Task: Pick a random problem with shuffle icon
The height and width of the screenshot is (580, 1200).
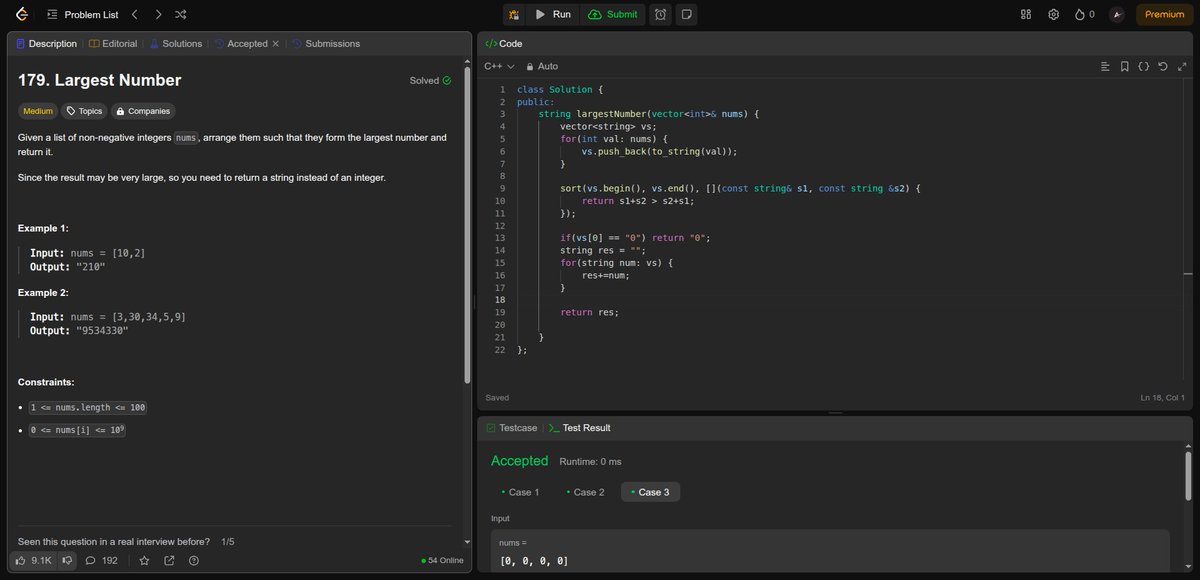Action: [x=180, y=15]
